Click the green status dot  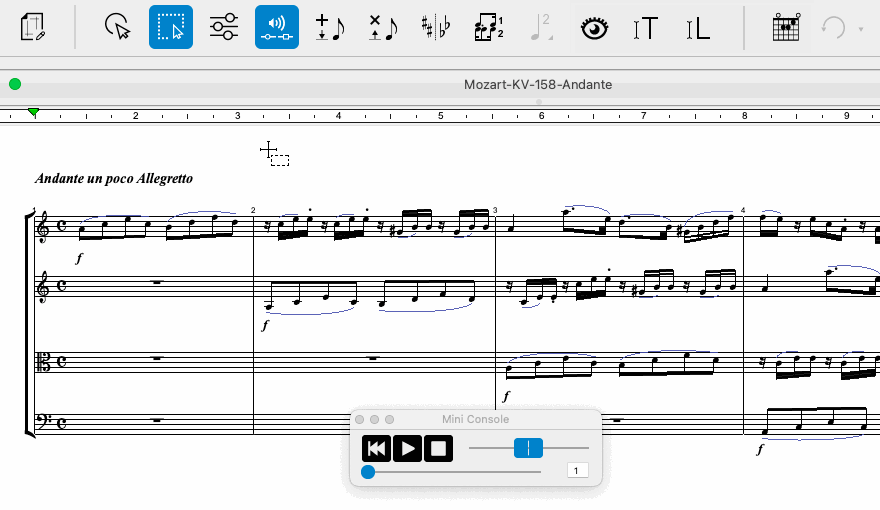(x=15, y=84)
